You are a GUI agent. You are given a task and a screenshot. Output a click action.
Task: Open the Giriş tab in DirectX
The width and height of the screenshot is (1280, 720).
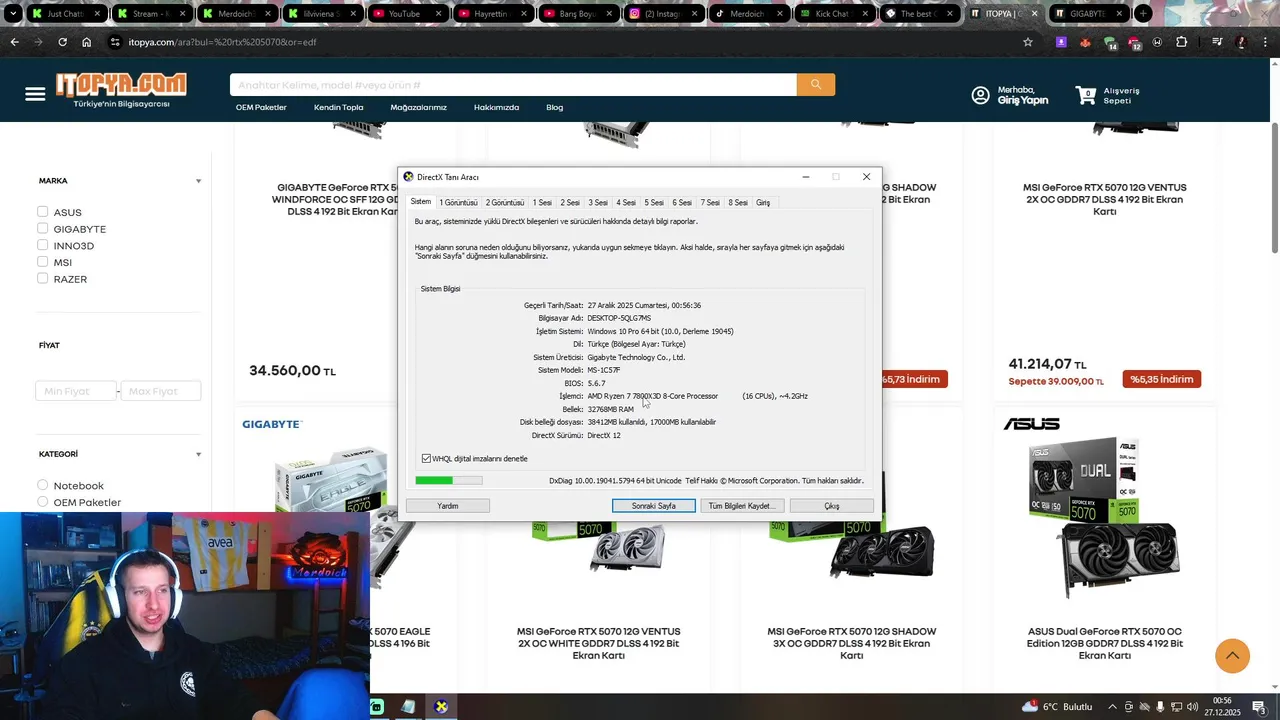tap(763, 203)
